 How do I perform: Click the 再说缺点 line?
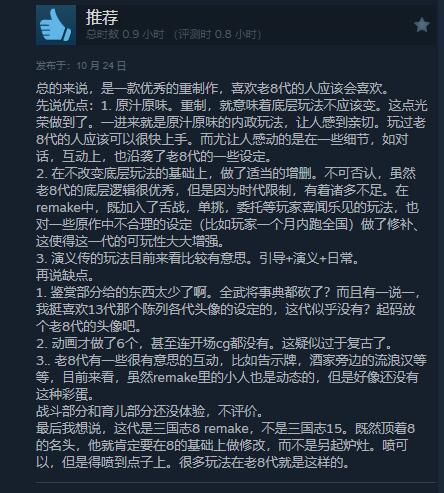[x=65, y=275]
